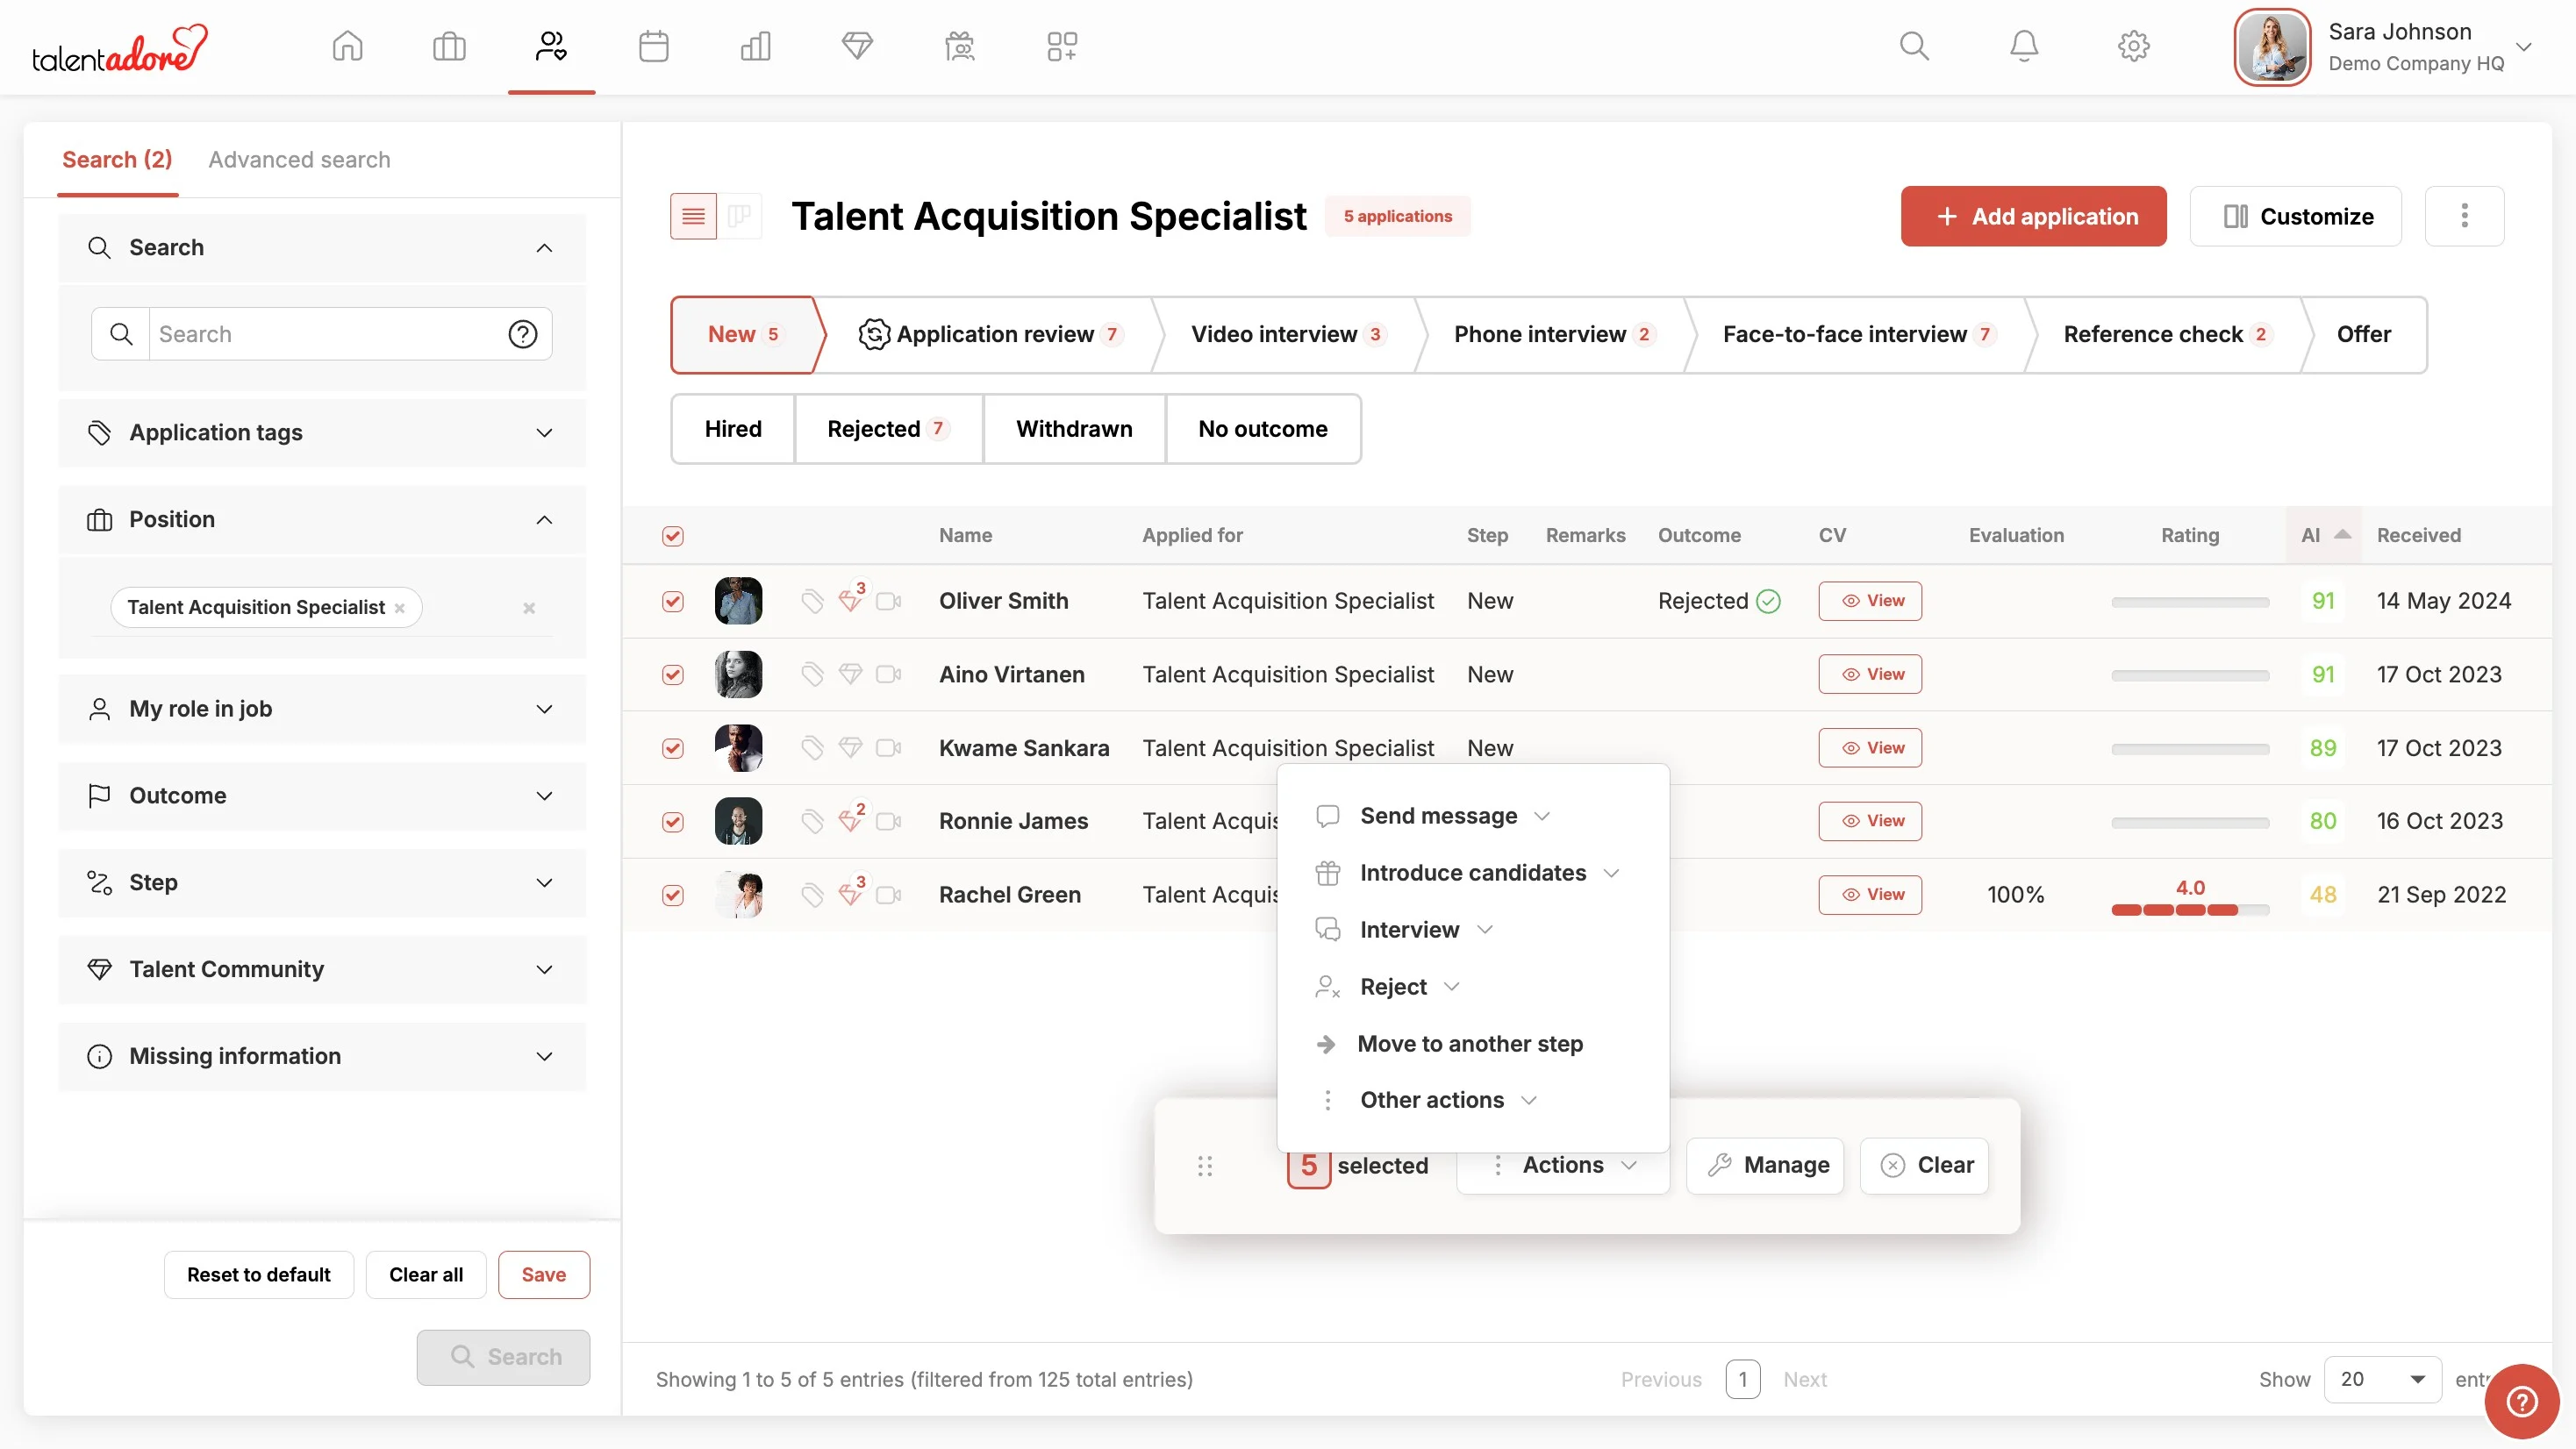Open the calendar icon in top navigation
The width and height of the screenshot is (2576, 1449).
point(653,46)
